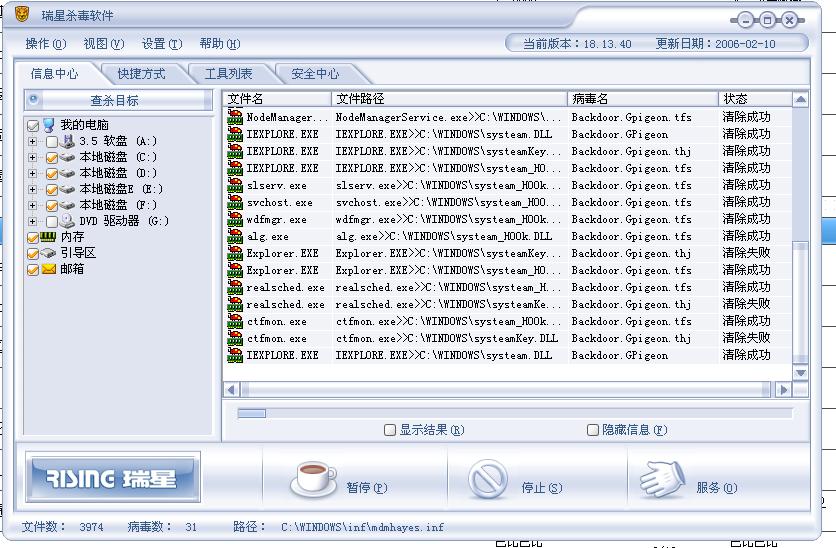Uncheck the 引导区 checkbox
This screenshot has height=548, width=836.
pyautogui.click(x=33, y=254)
